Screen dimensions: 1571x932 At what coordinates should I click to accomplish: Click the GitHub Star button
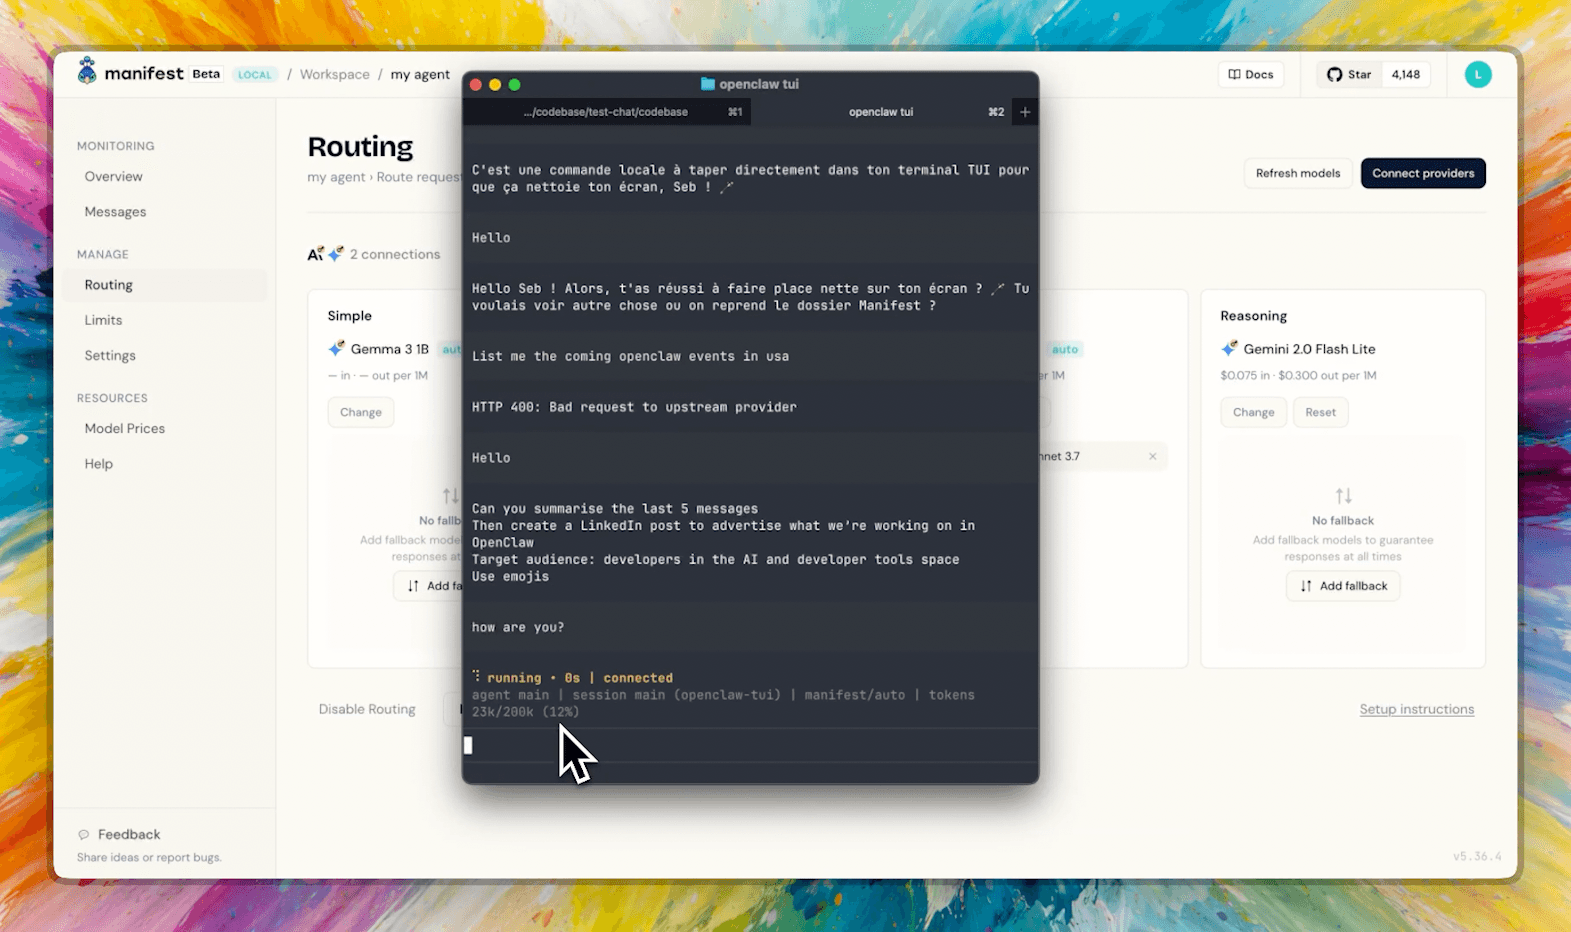click(x=1349, y=74)
